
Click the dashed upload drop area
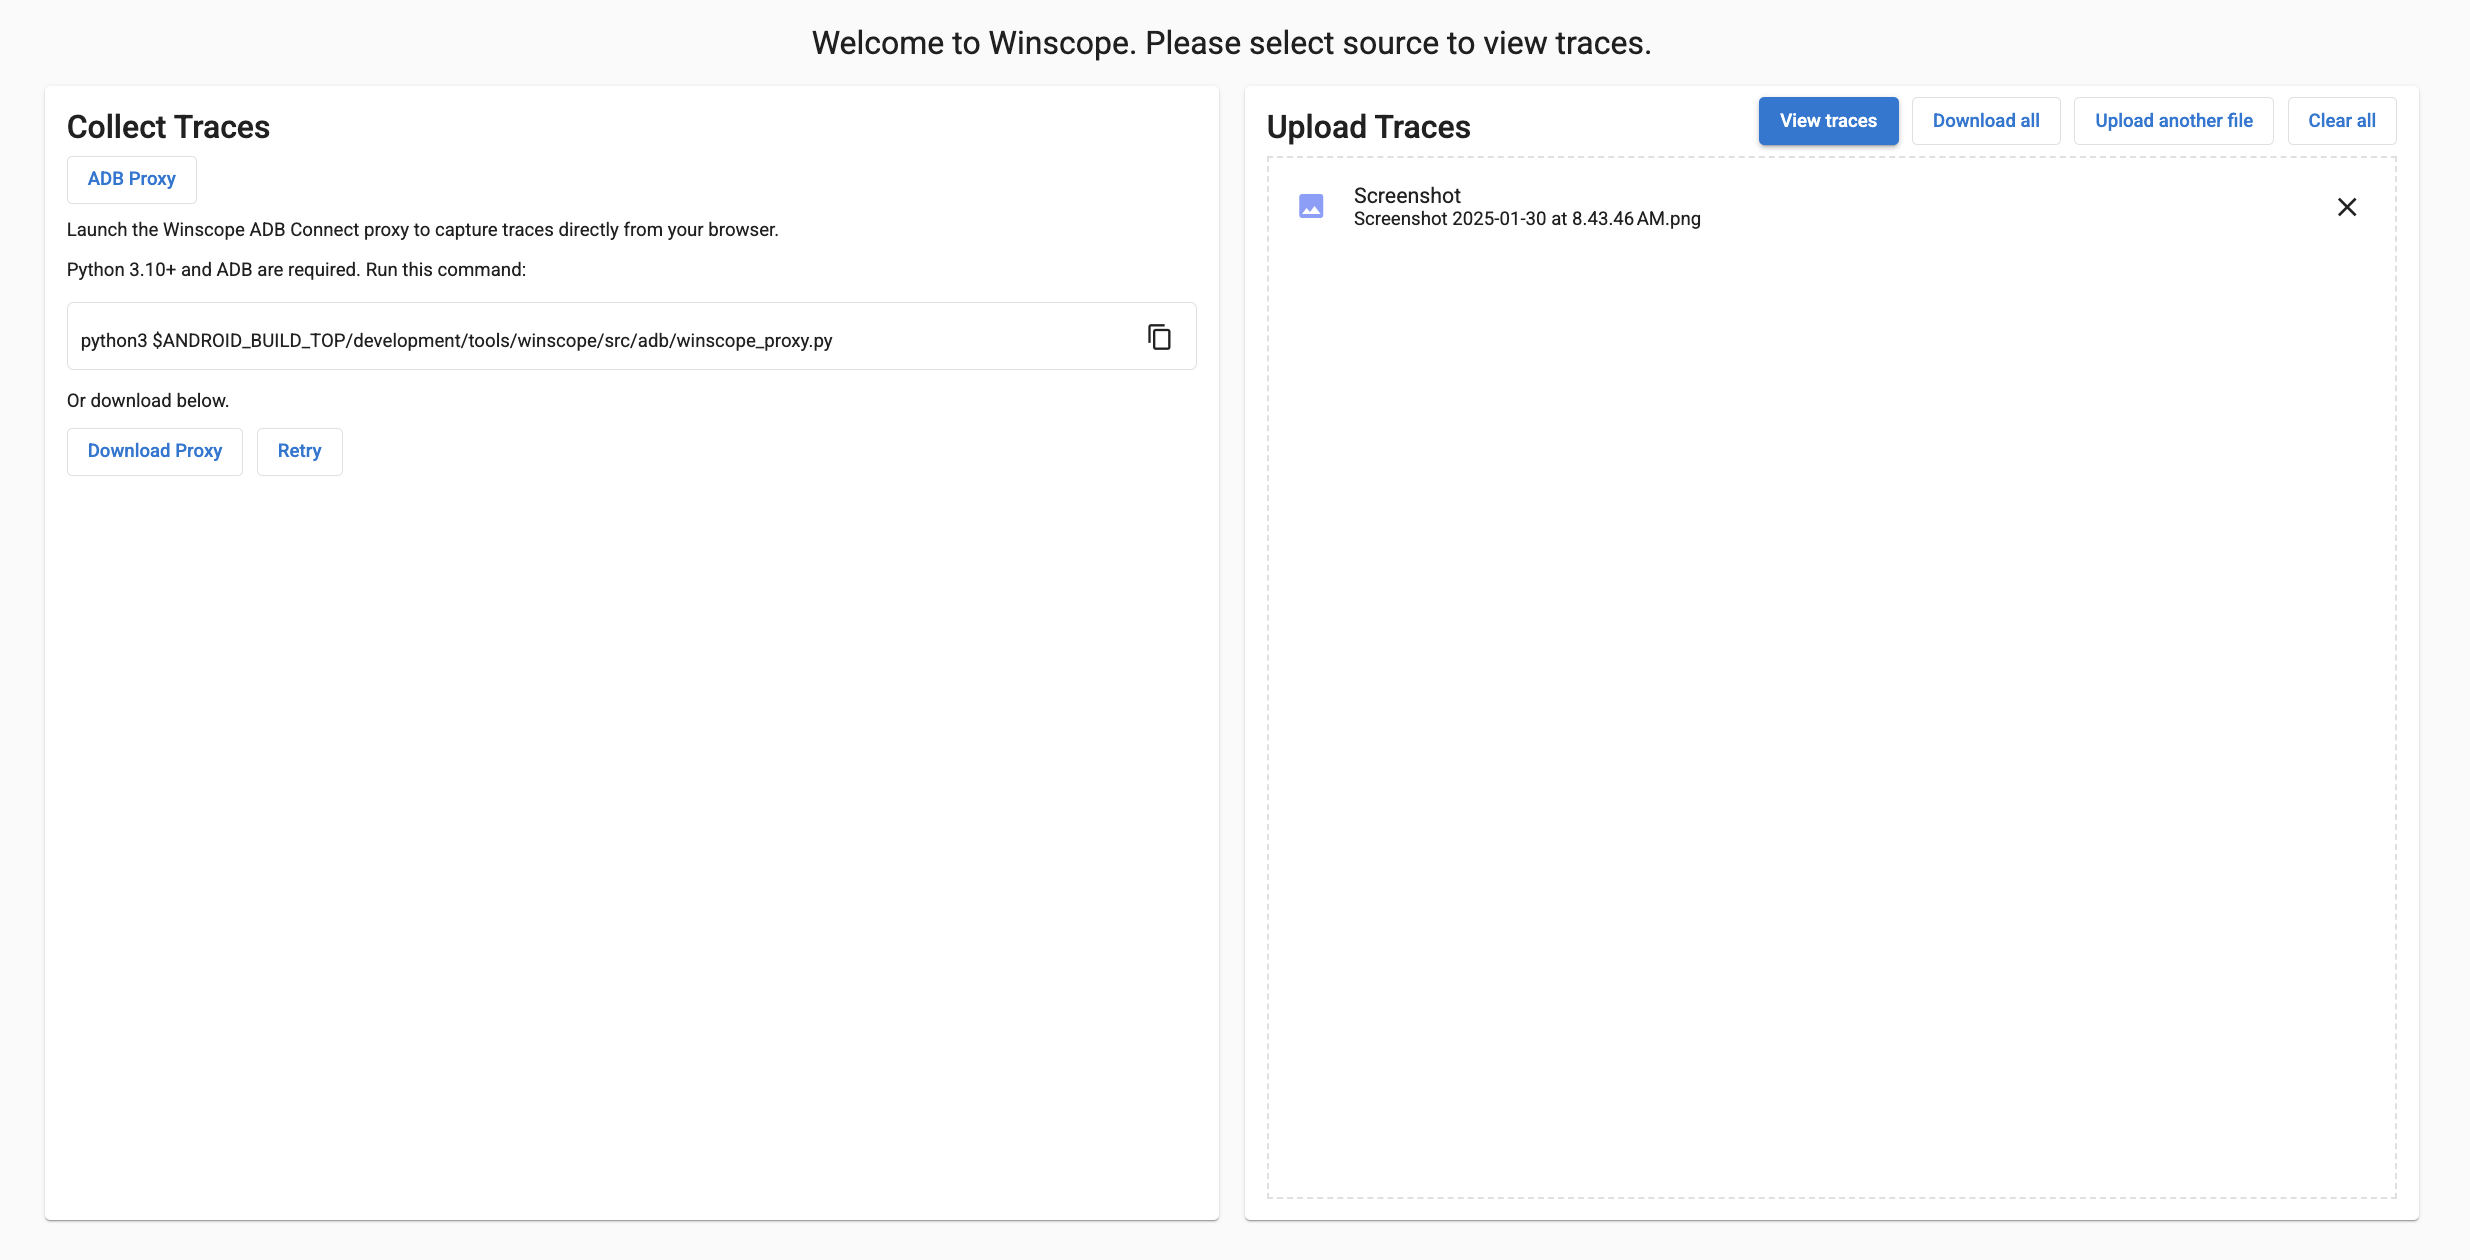pos(1830,700)
